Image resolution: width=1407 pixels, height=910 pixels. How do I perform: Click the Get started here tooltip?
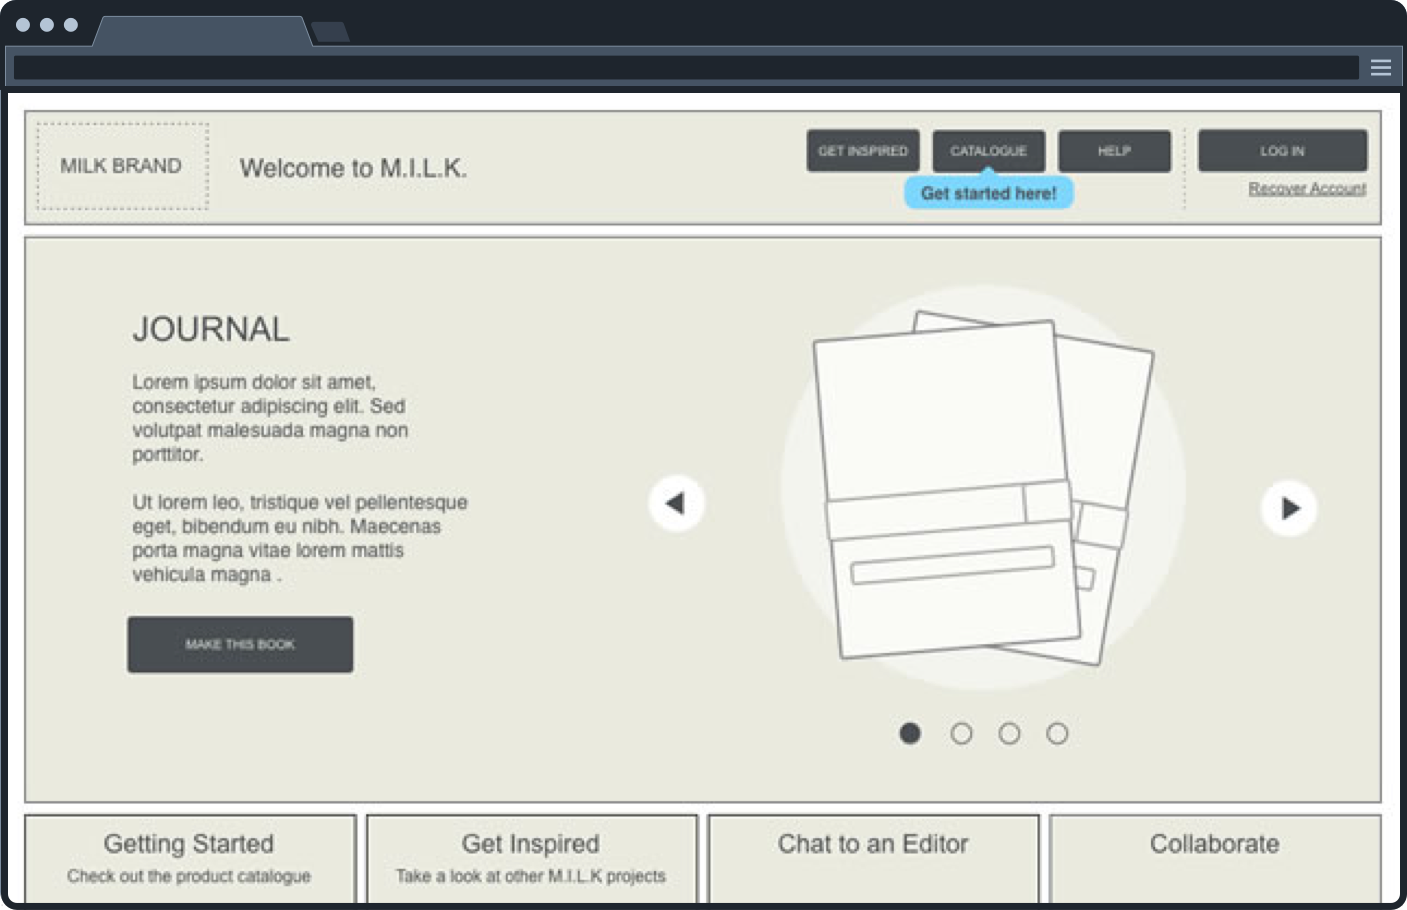coord(989,192)
